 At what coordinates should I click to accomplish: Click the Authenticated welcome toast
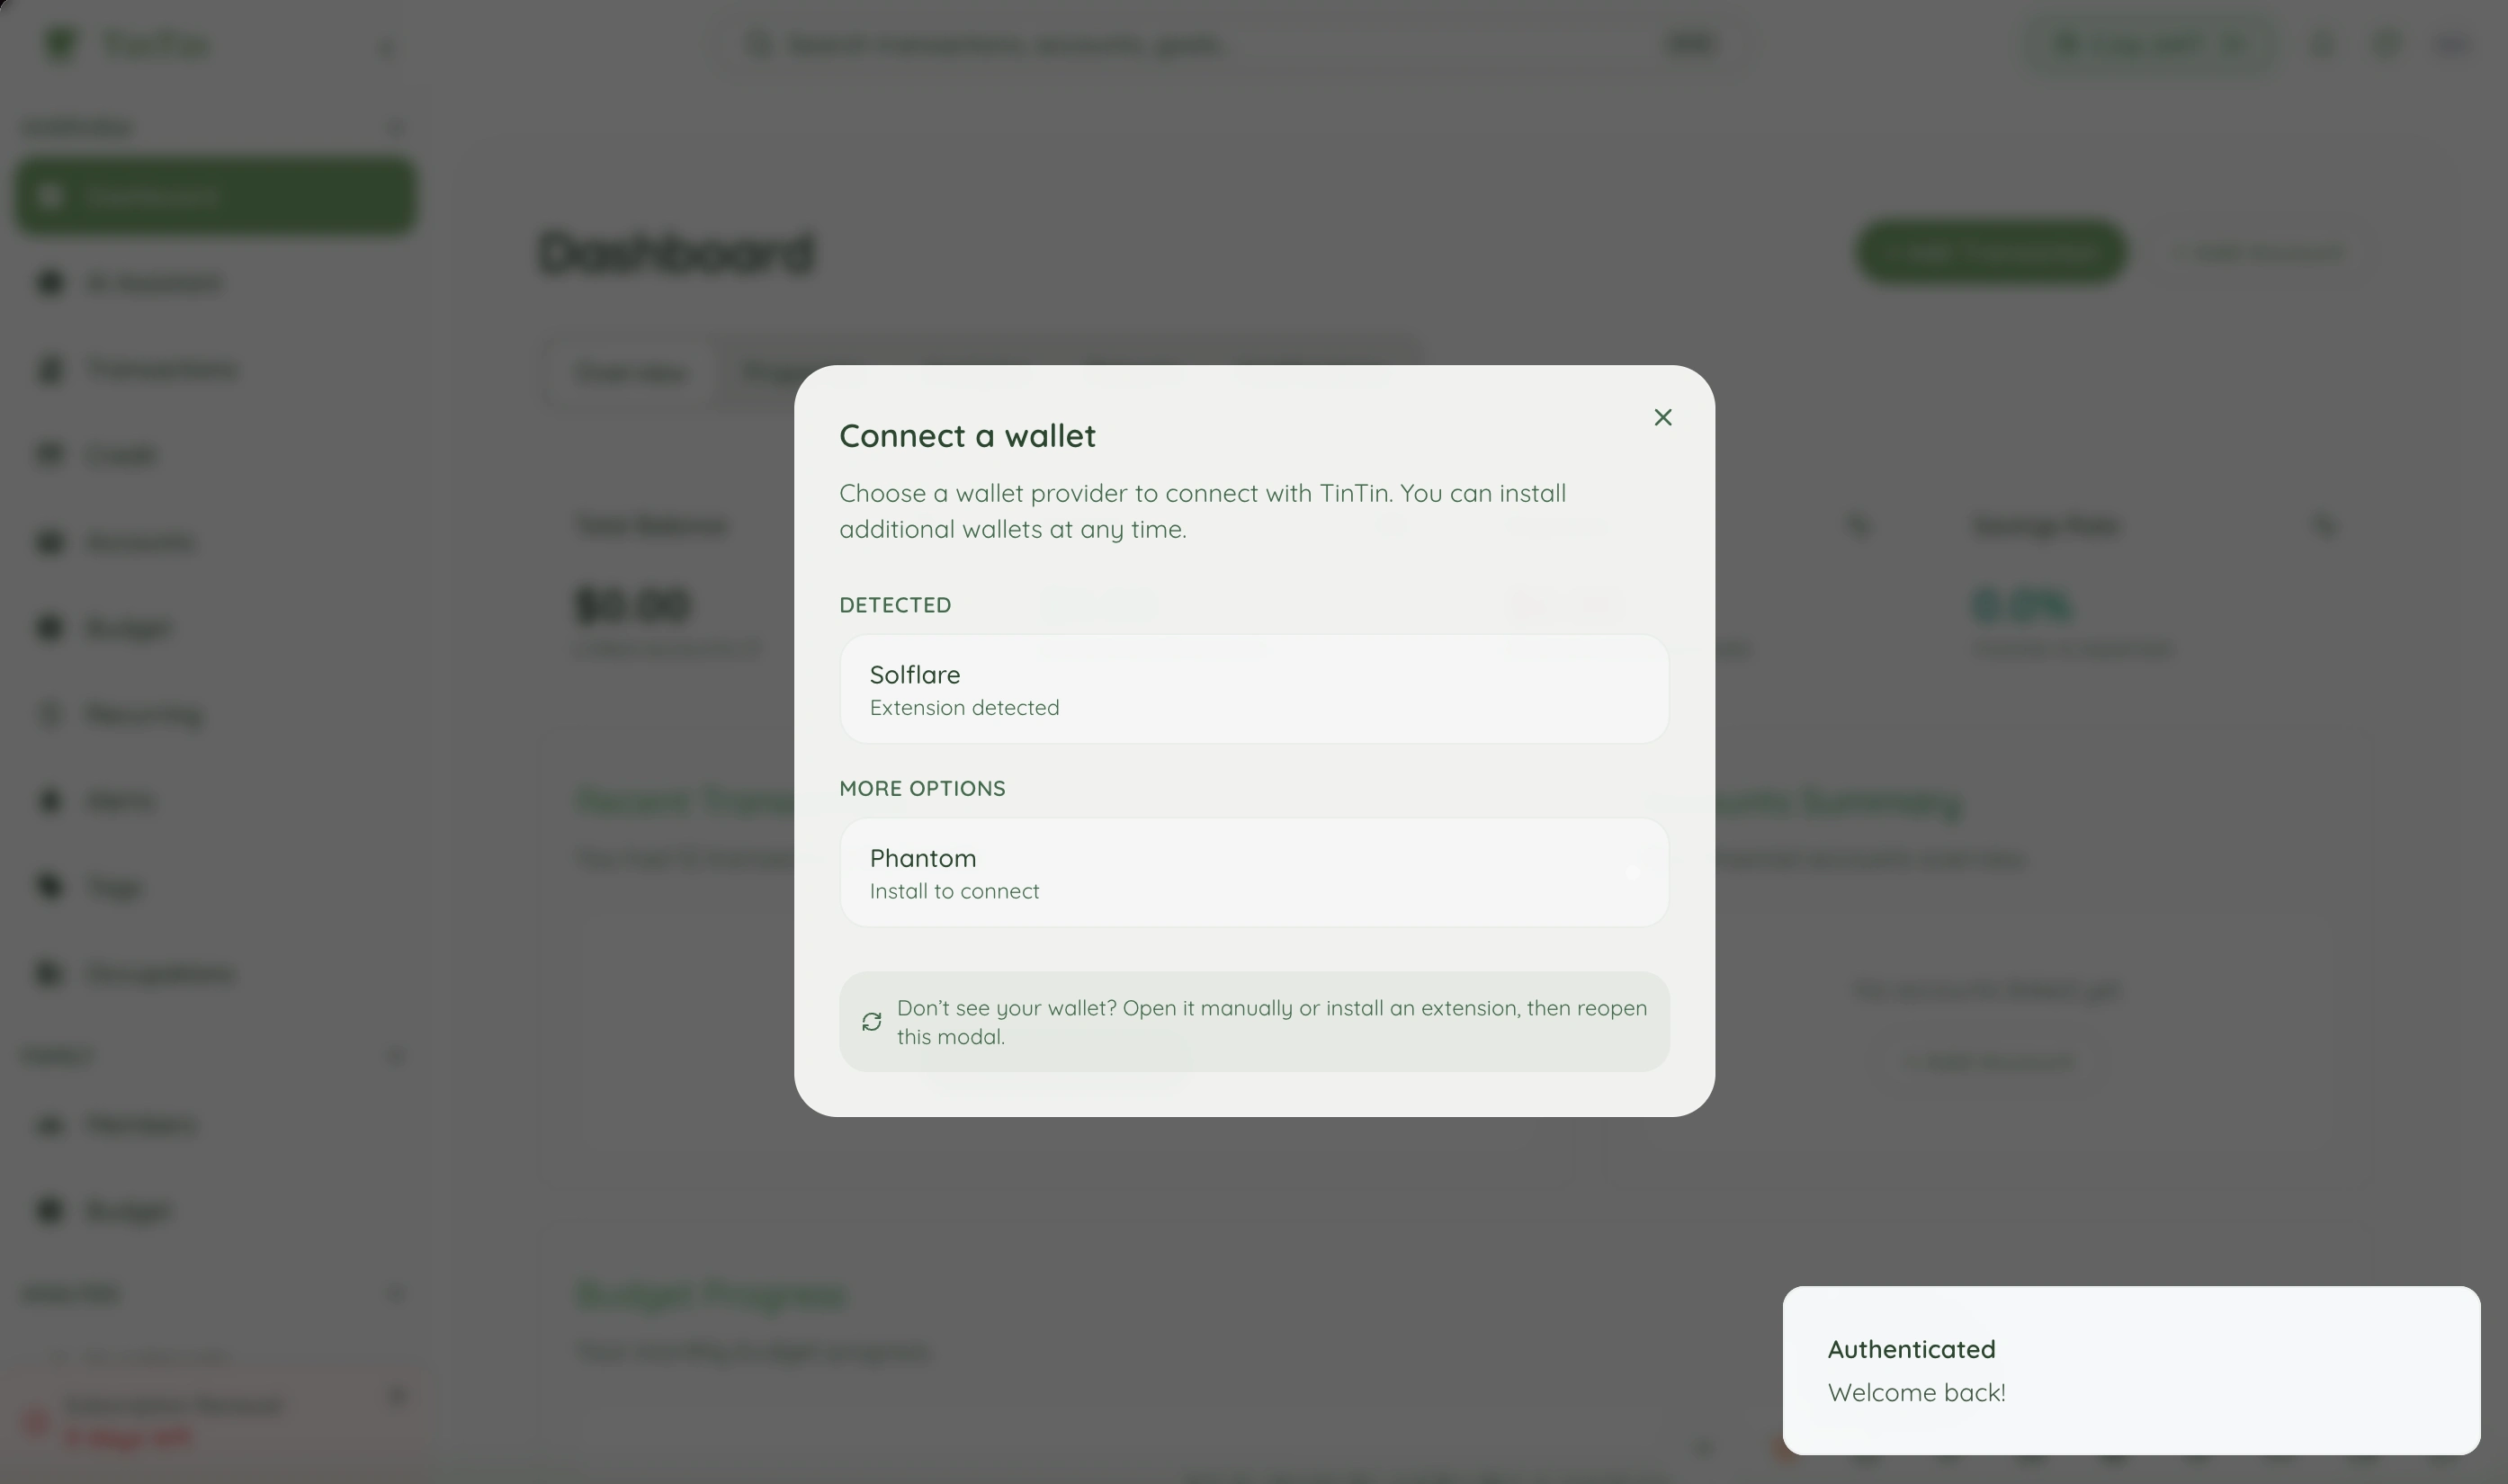point(2130,1370)
